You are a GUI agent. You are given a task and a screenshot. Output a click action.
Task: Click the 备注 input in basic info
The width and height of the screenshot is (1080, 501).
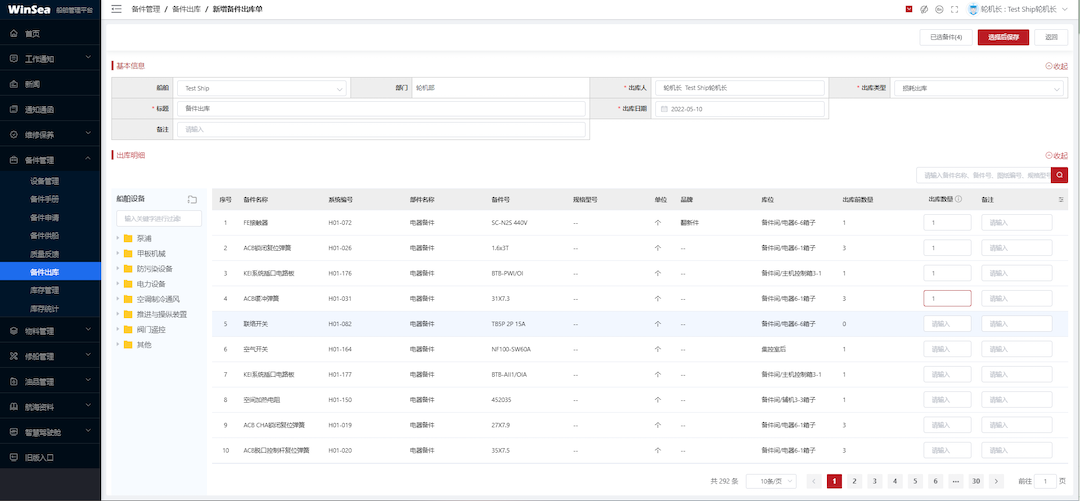(381, 129)
